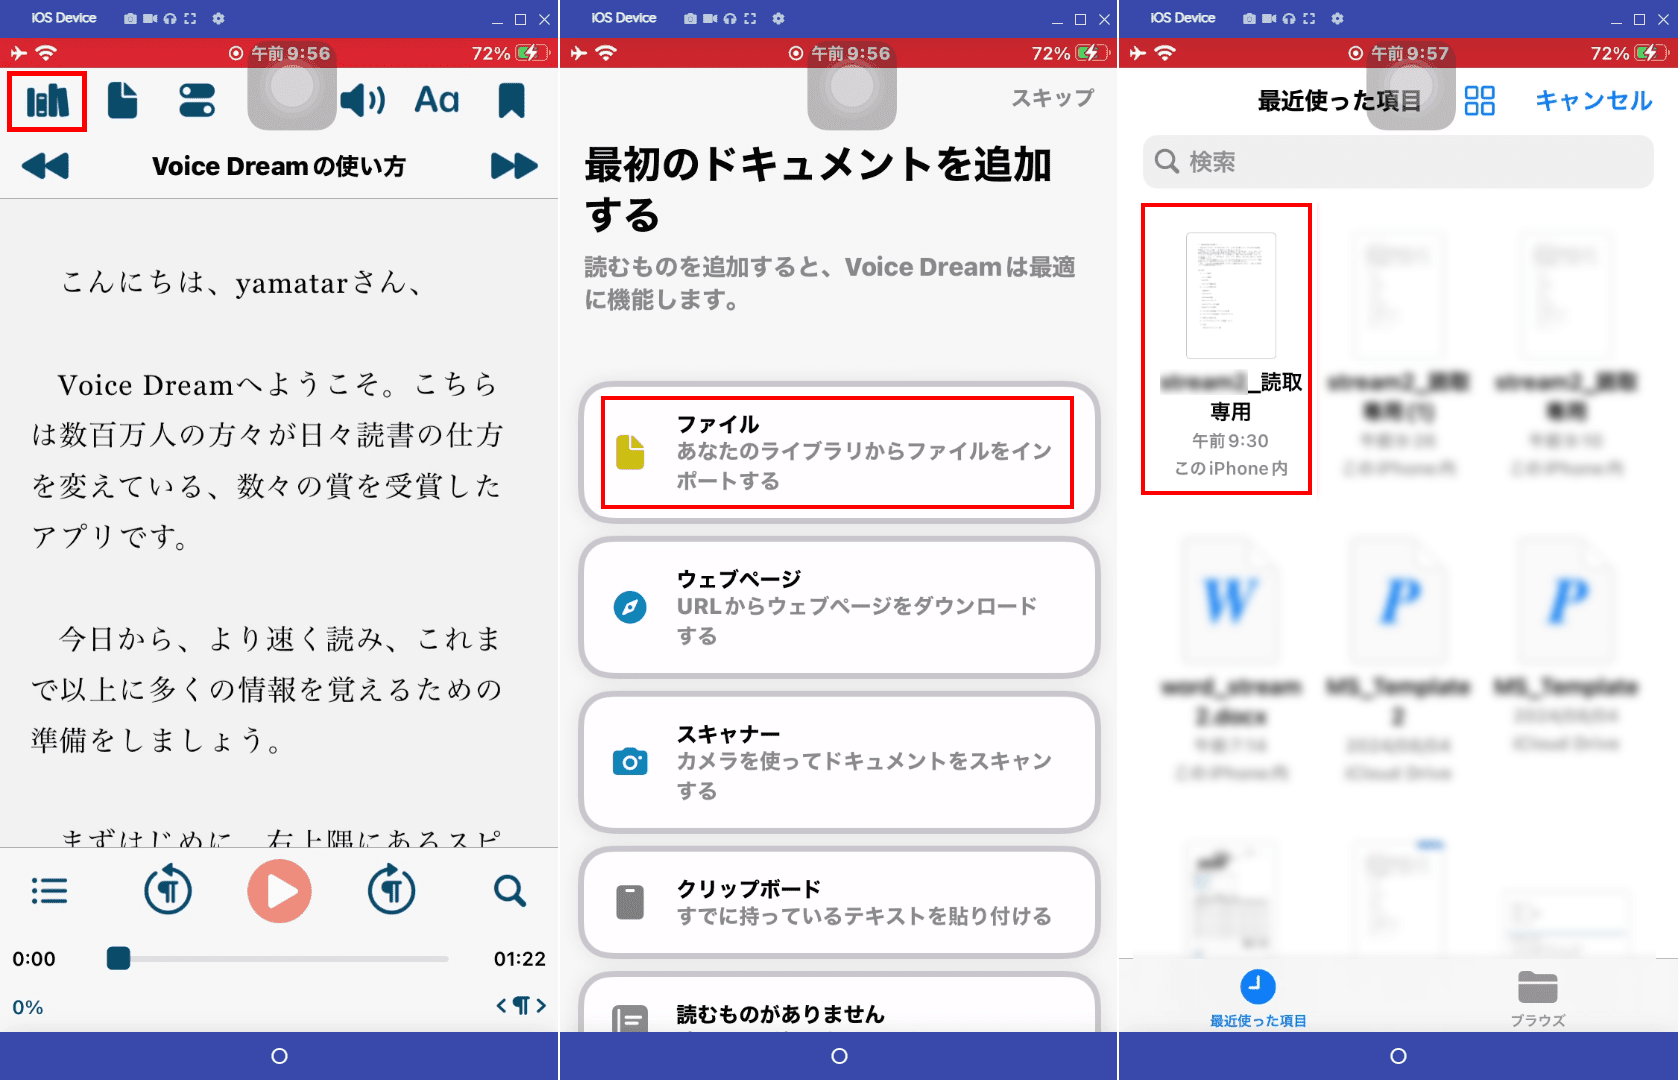This screenshot has height=1080, width=1678.
Task: Tap the speaker audio settings icon
Action: 362,100
